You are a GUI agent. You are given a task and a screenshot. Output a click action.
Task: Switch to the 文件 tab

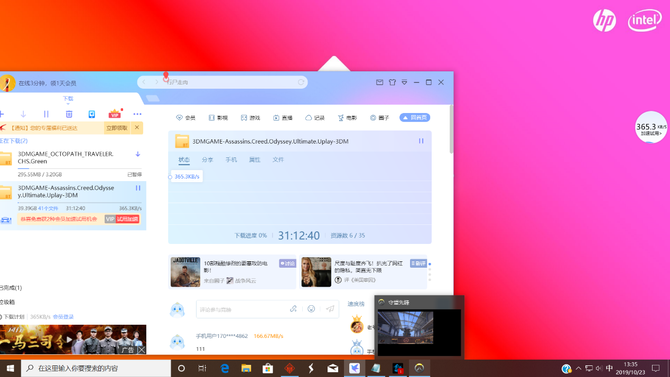[x=278, y=159]
